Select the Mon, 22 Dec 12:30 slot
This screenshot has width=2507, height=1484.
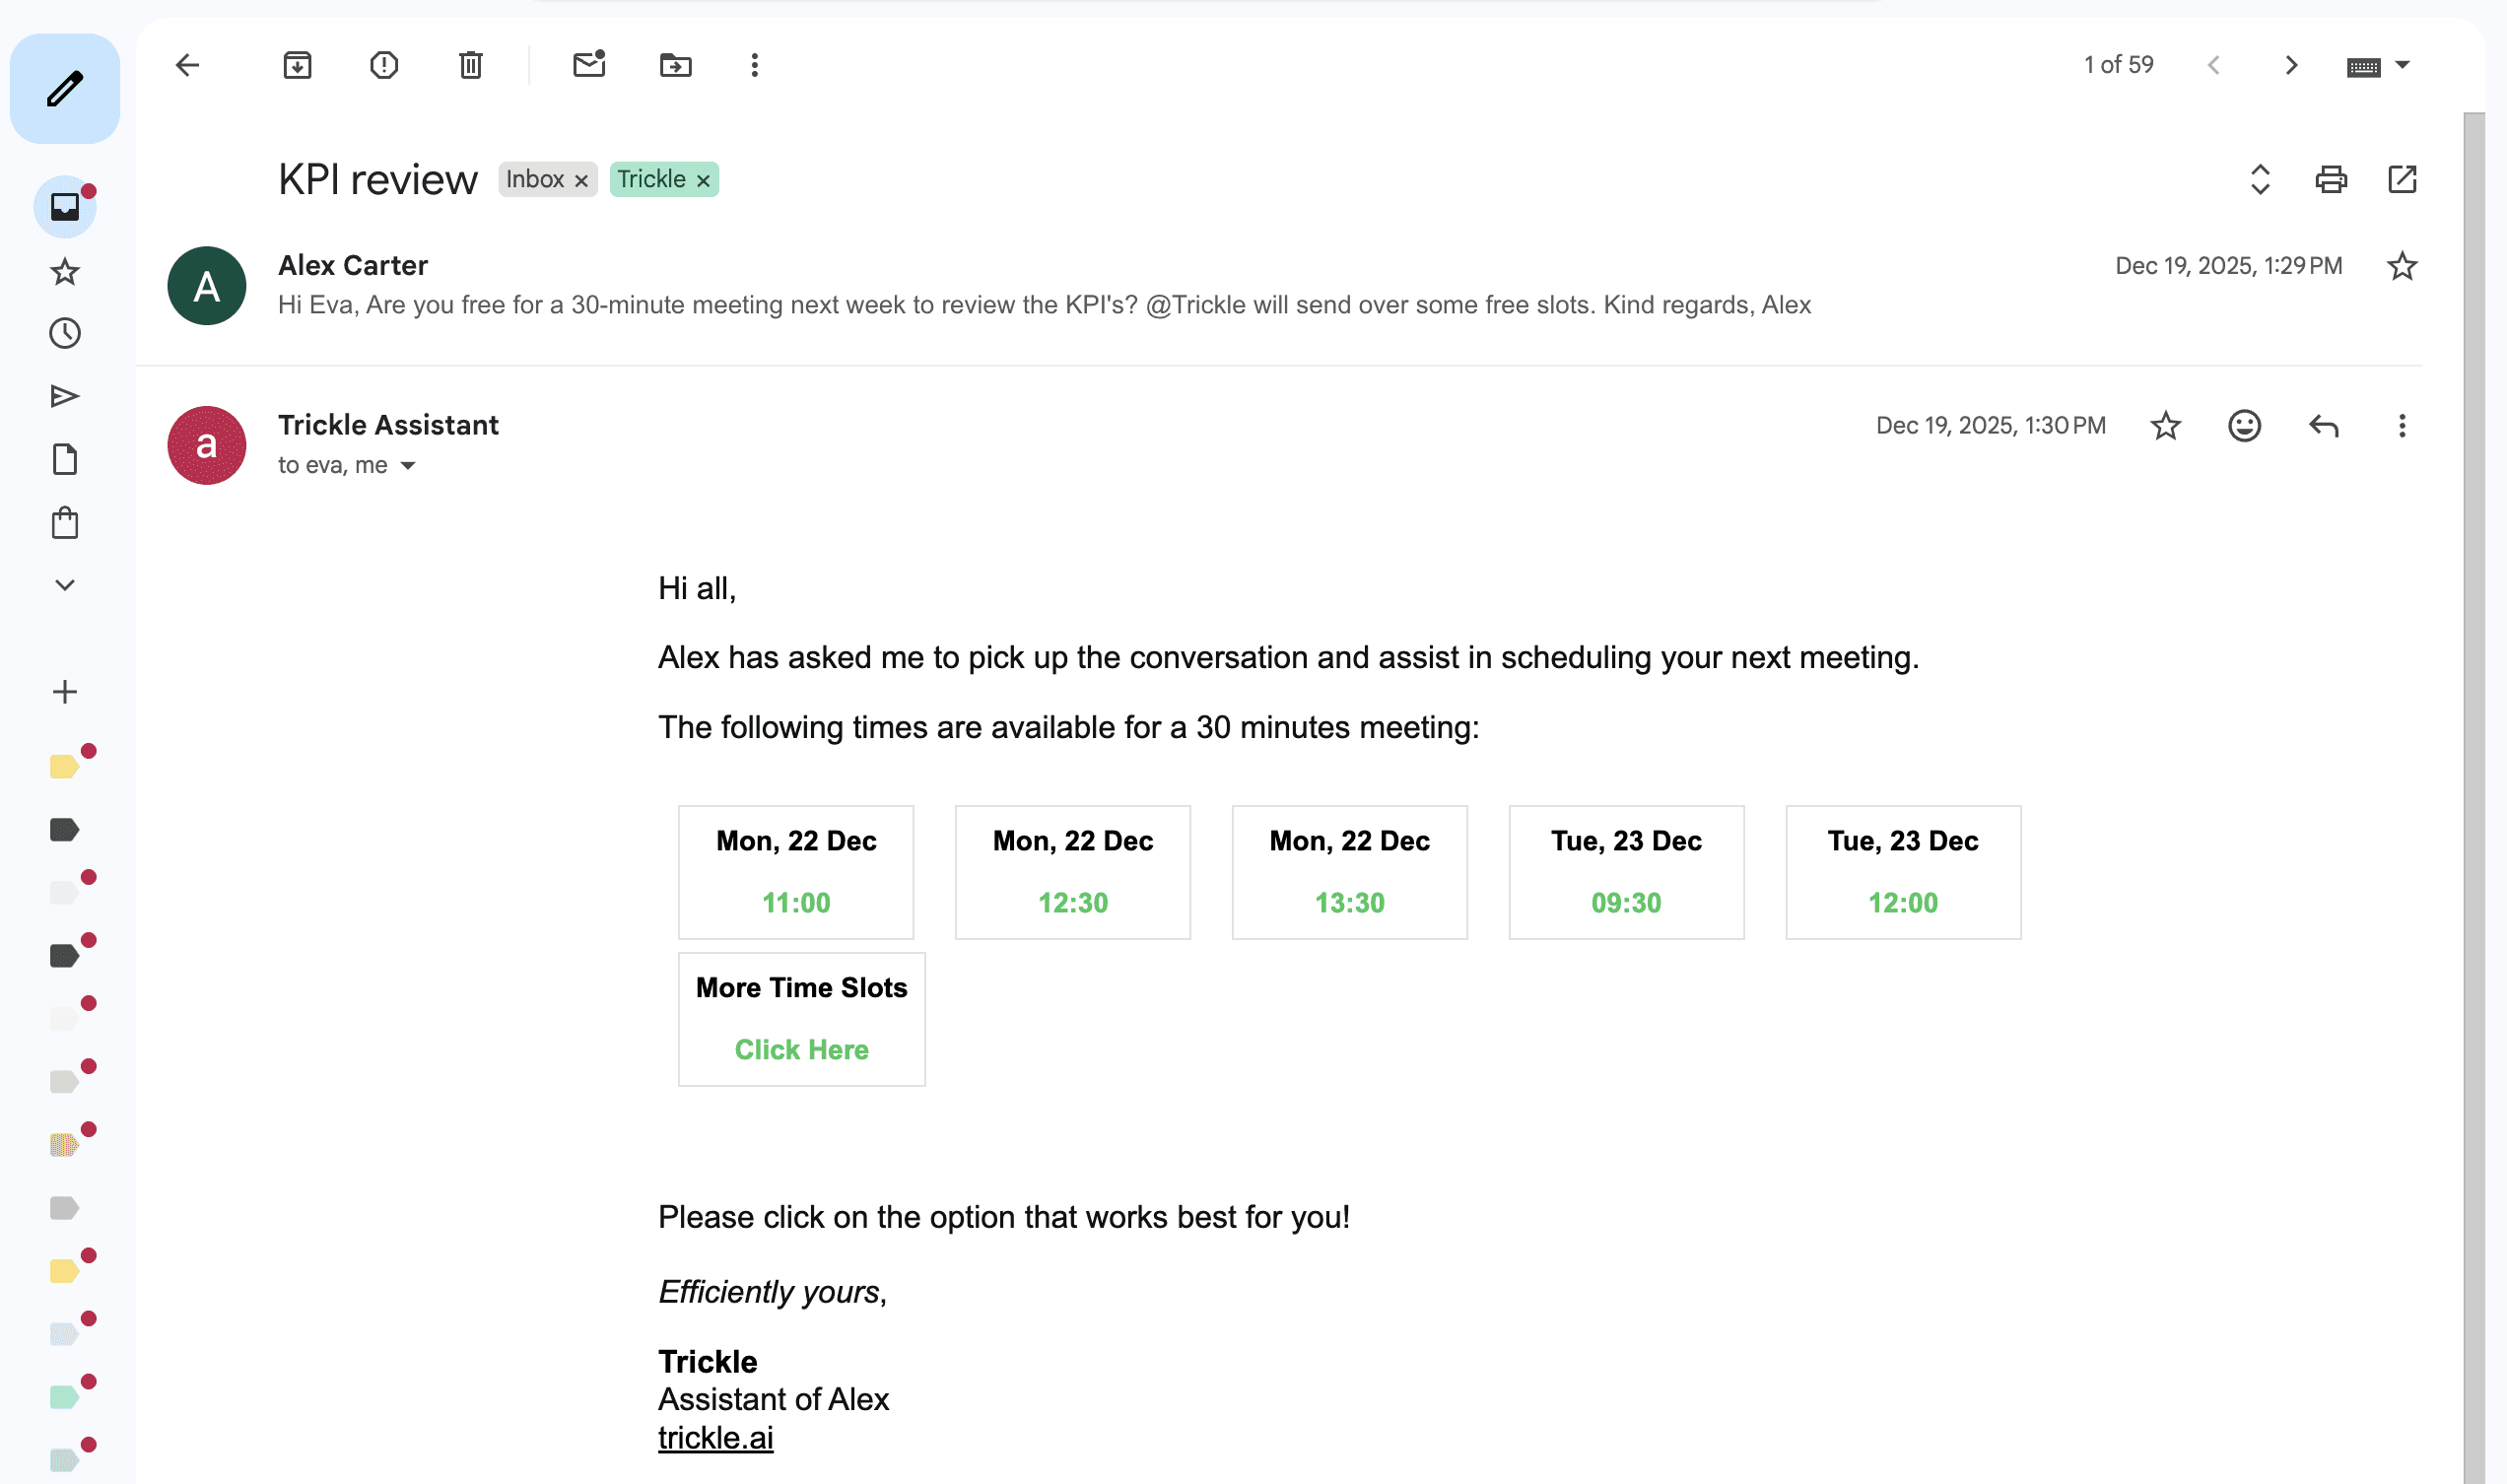click(x=1073, y=872)
